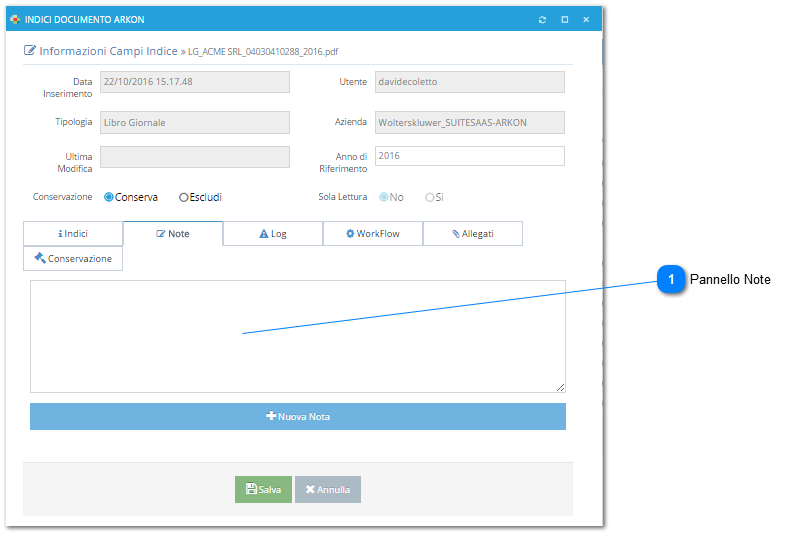
Task: Maximize the Indici Documento Arkon window
Action: pyautogui.click(x=565, y=20)
